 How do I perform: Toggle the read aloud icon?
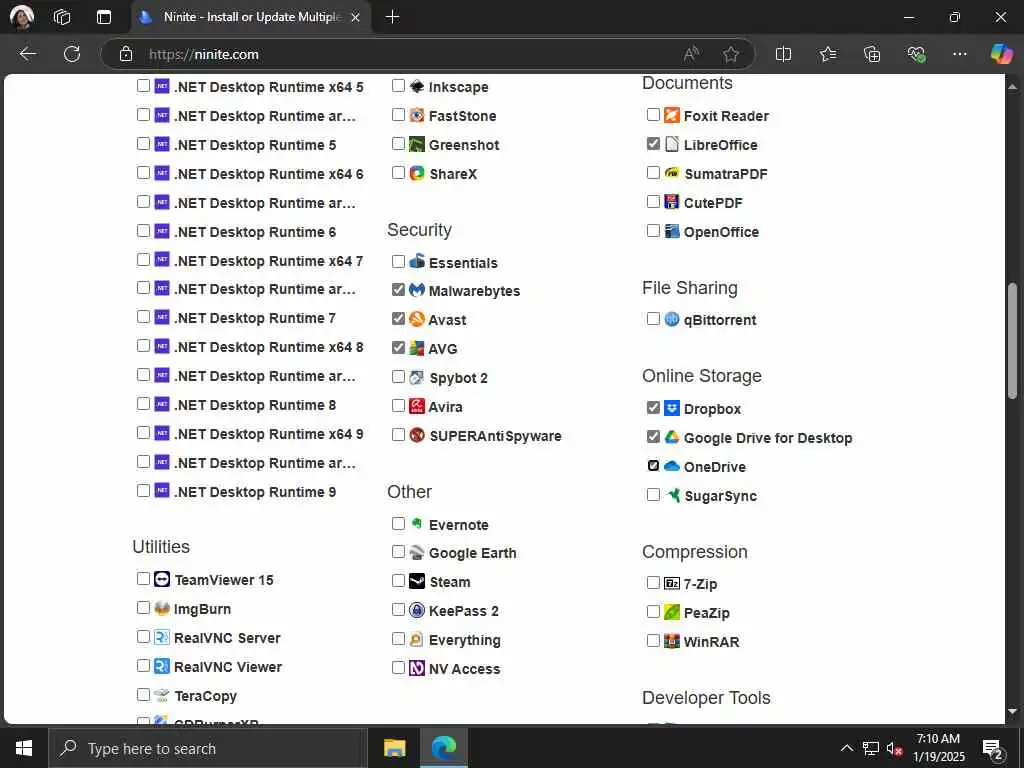691,54
